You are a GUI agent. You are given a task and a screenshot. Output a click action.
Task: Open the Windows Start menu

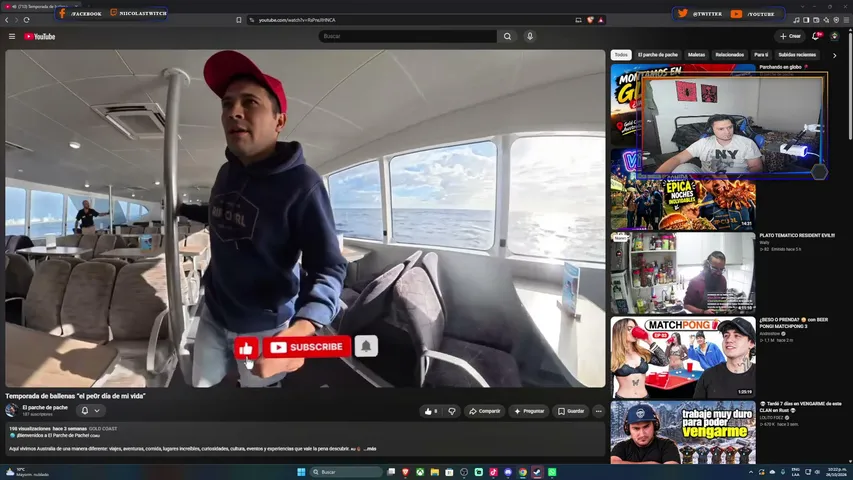301,472
